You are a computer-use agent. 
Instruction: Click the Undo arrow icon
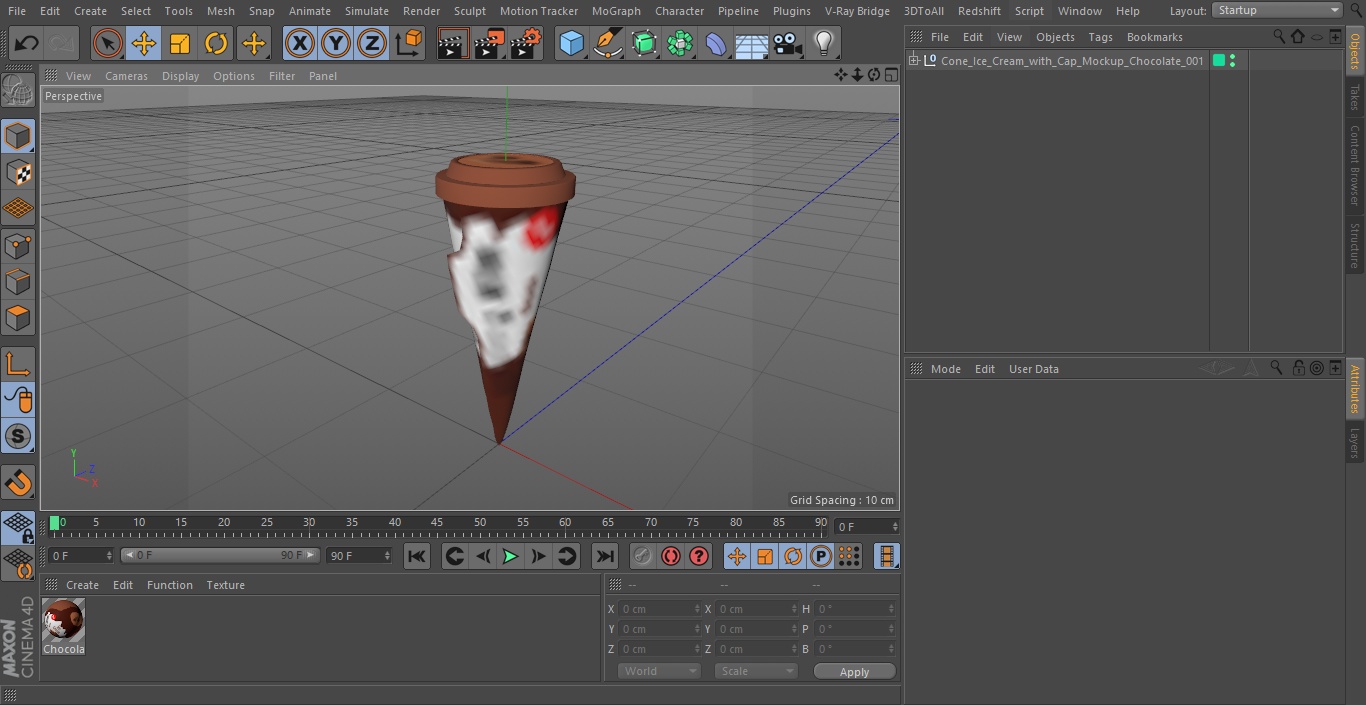(x=27, y=43)
